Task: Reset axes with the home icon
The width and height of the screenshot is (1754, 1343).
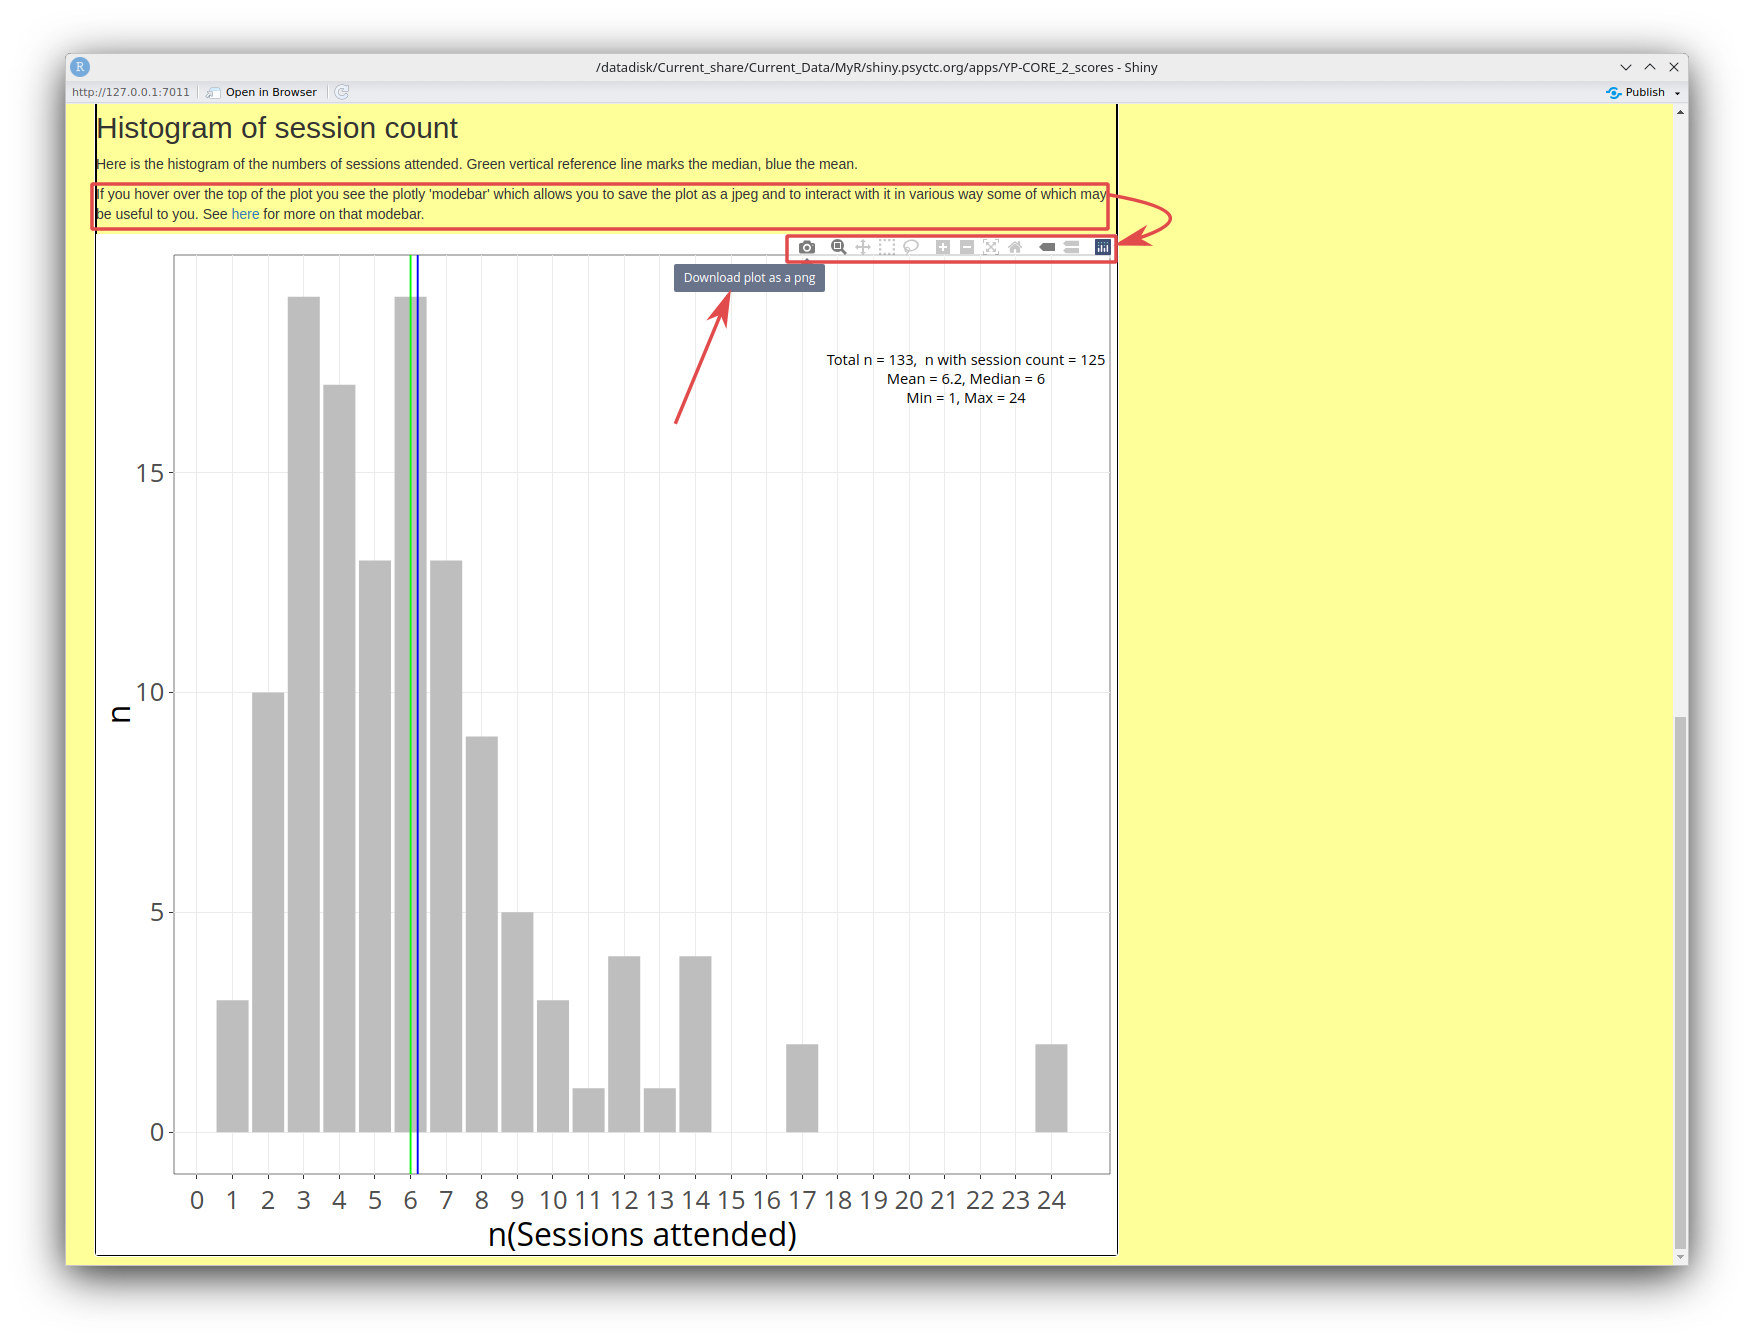Action: click(1015, 247)
